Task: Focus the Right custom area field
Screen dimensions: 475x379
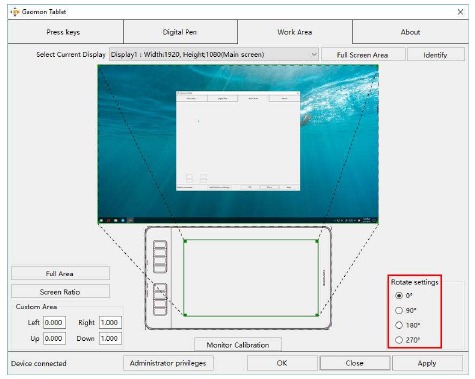Action: click(x=110, y=323)
